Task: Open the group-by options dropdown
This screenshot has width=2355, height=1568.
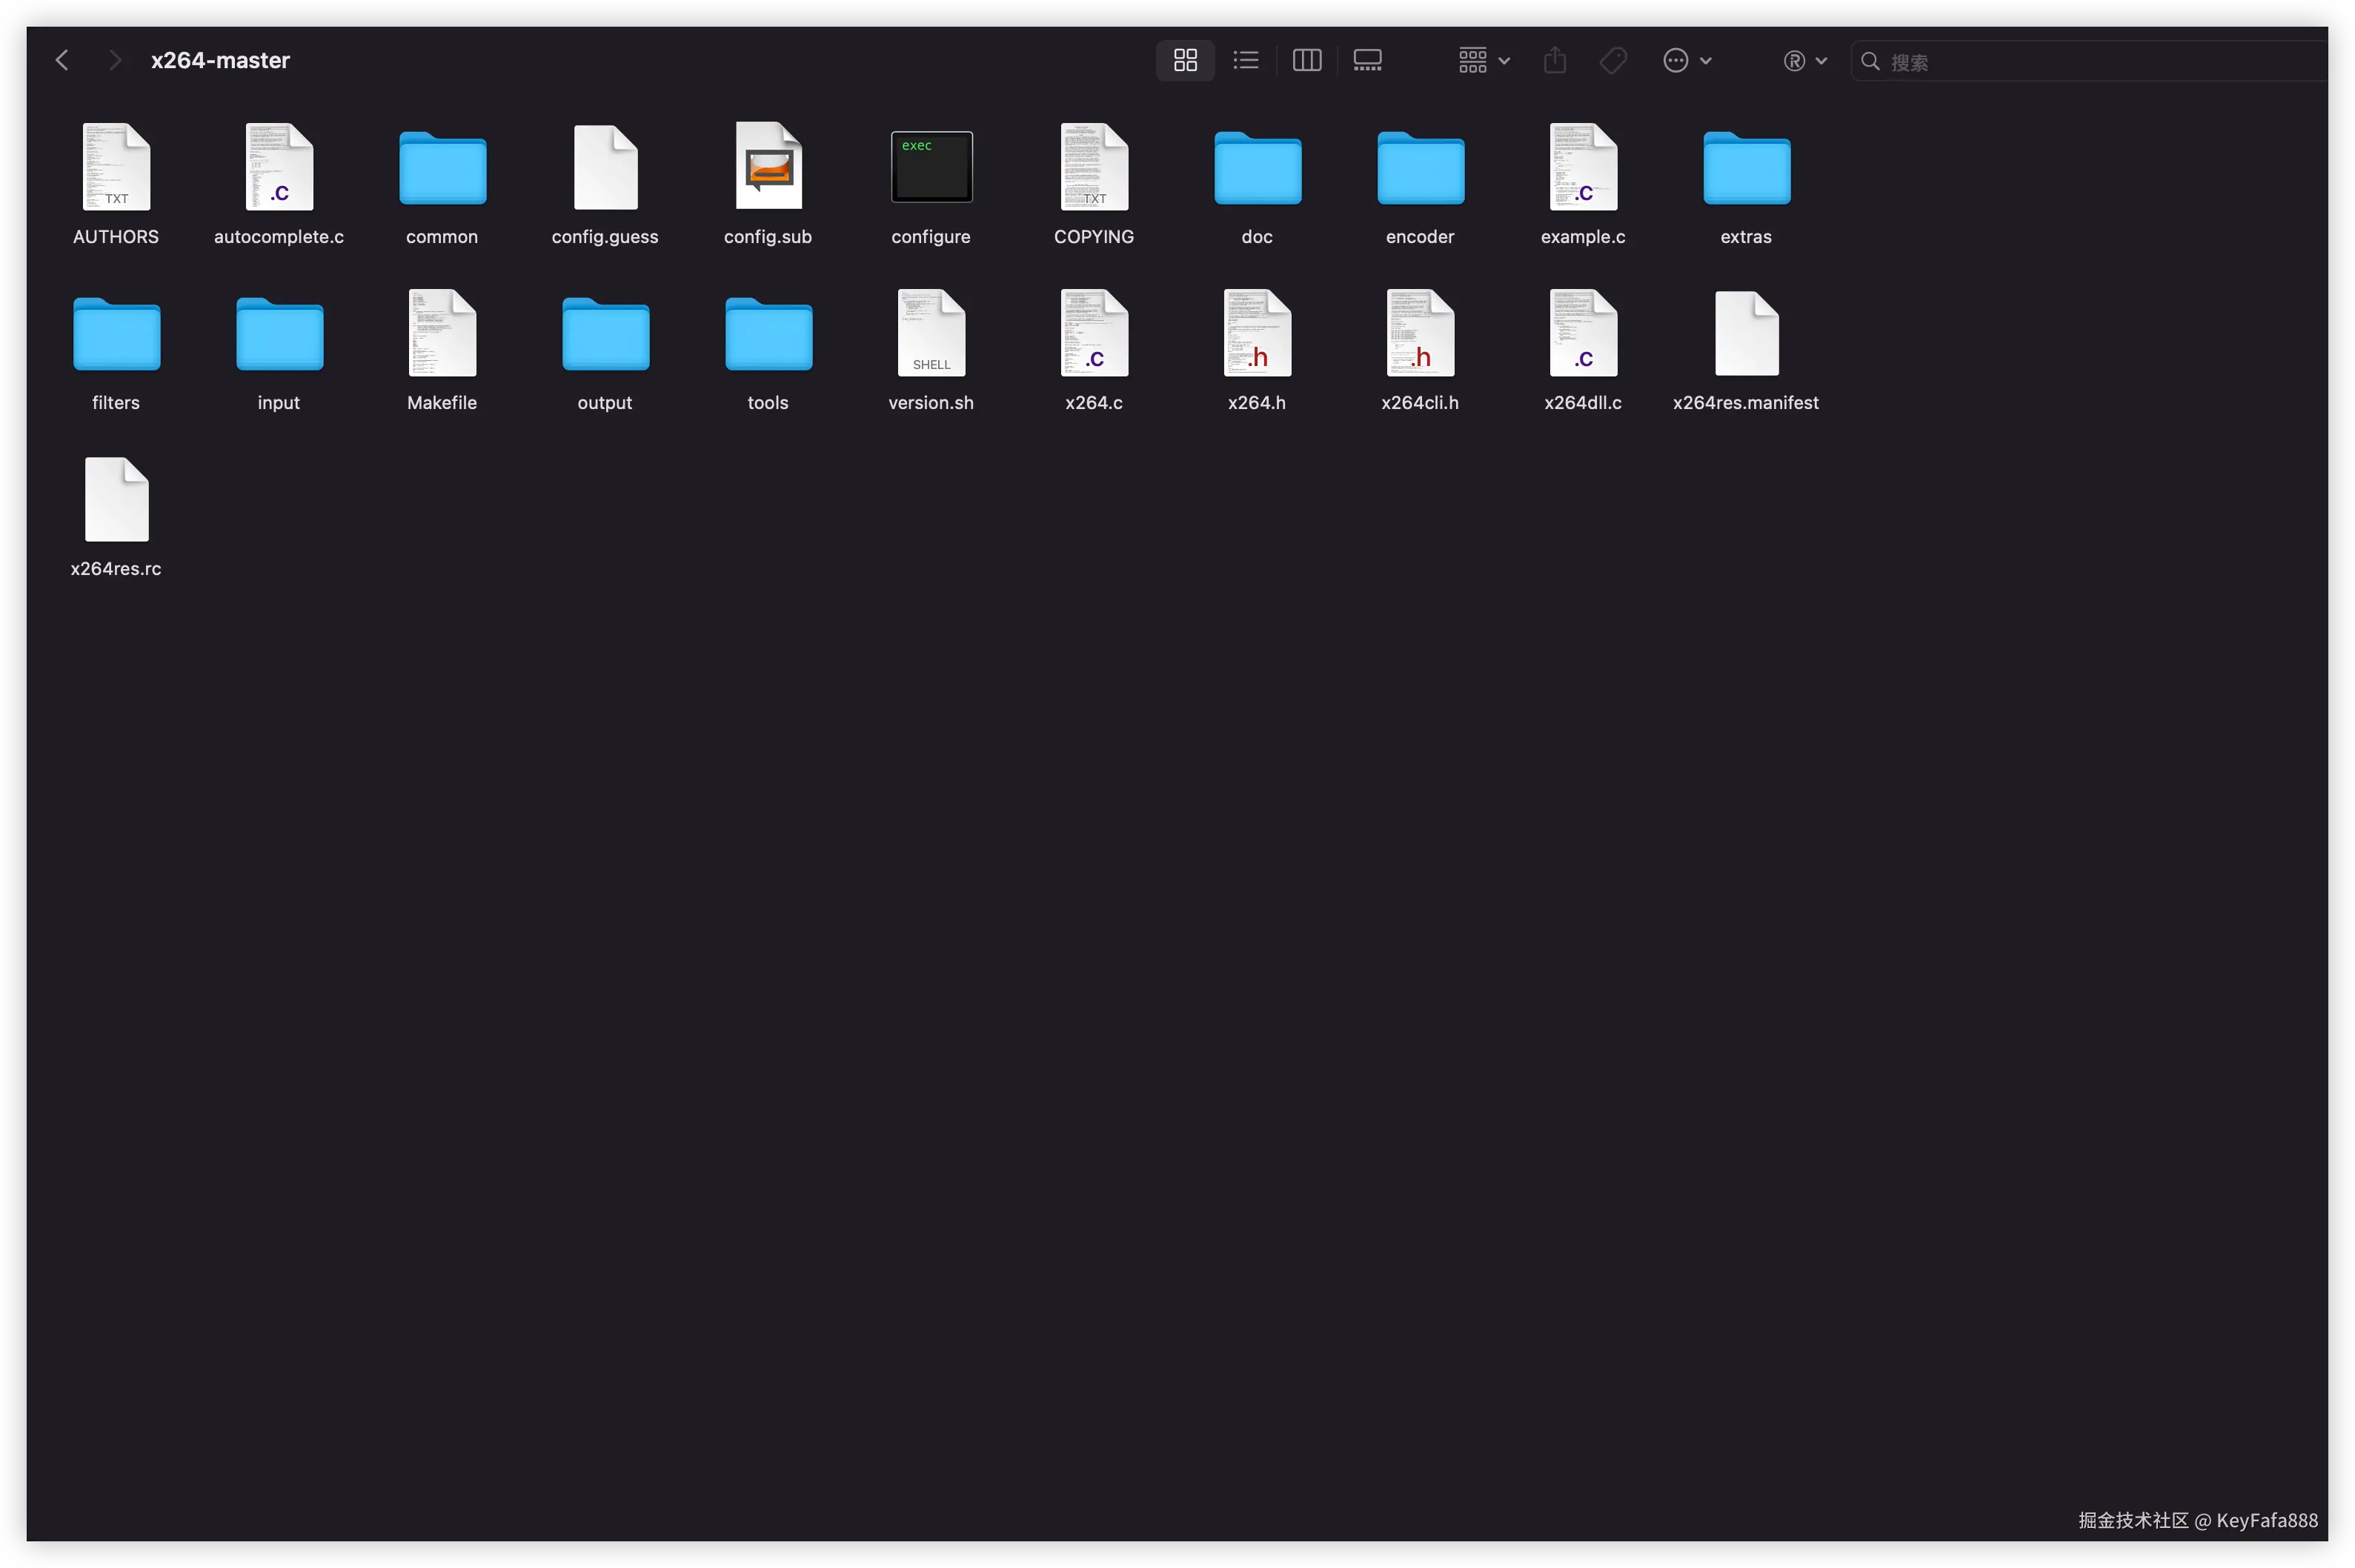Action: pyautogui.click(x=1483, y=61)
